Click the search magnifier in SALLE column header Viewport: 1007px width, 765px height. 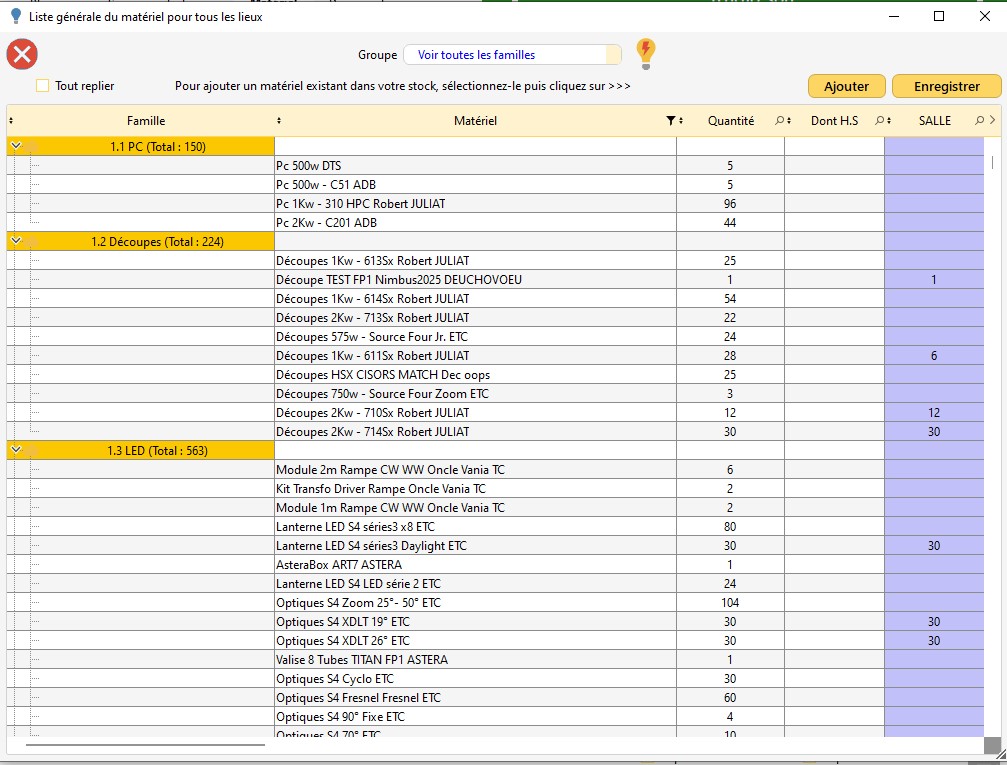[980, 121]
